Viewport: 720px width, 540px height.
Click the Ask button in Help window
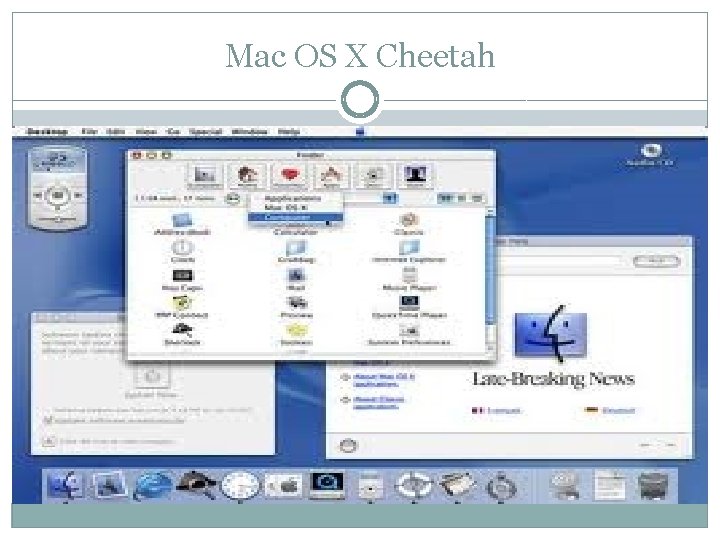click(657, 261)
